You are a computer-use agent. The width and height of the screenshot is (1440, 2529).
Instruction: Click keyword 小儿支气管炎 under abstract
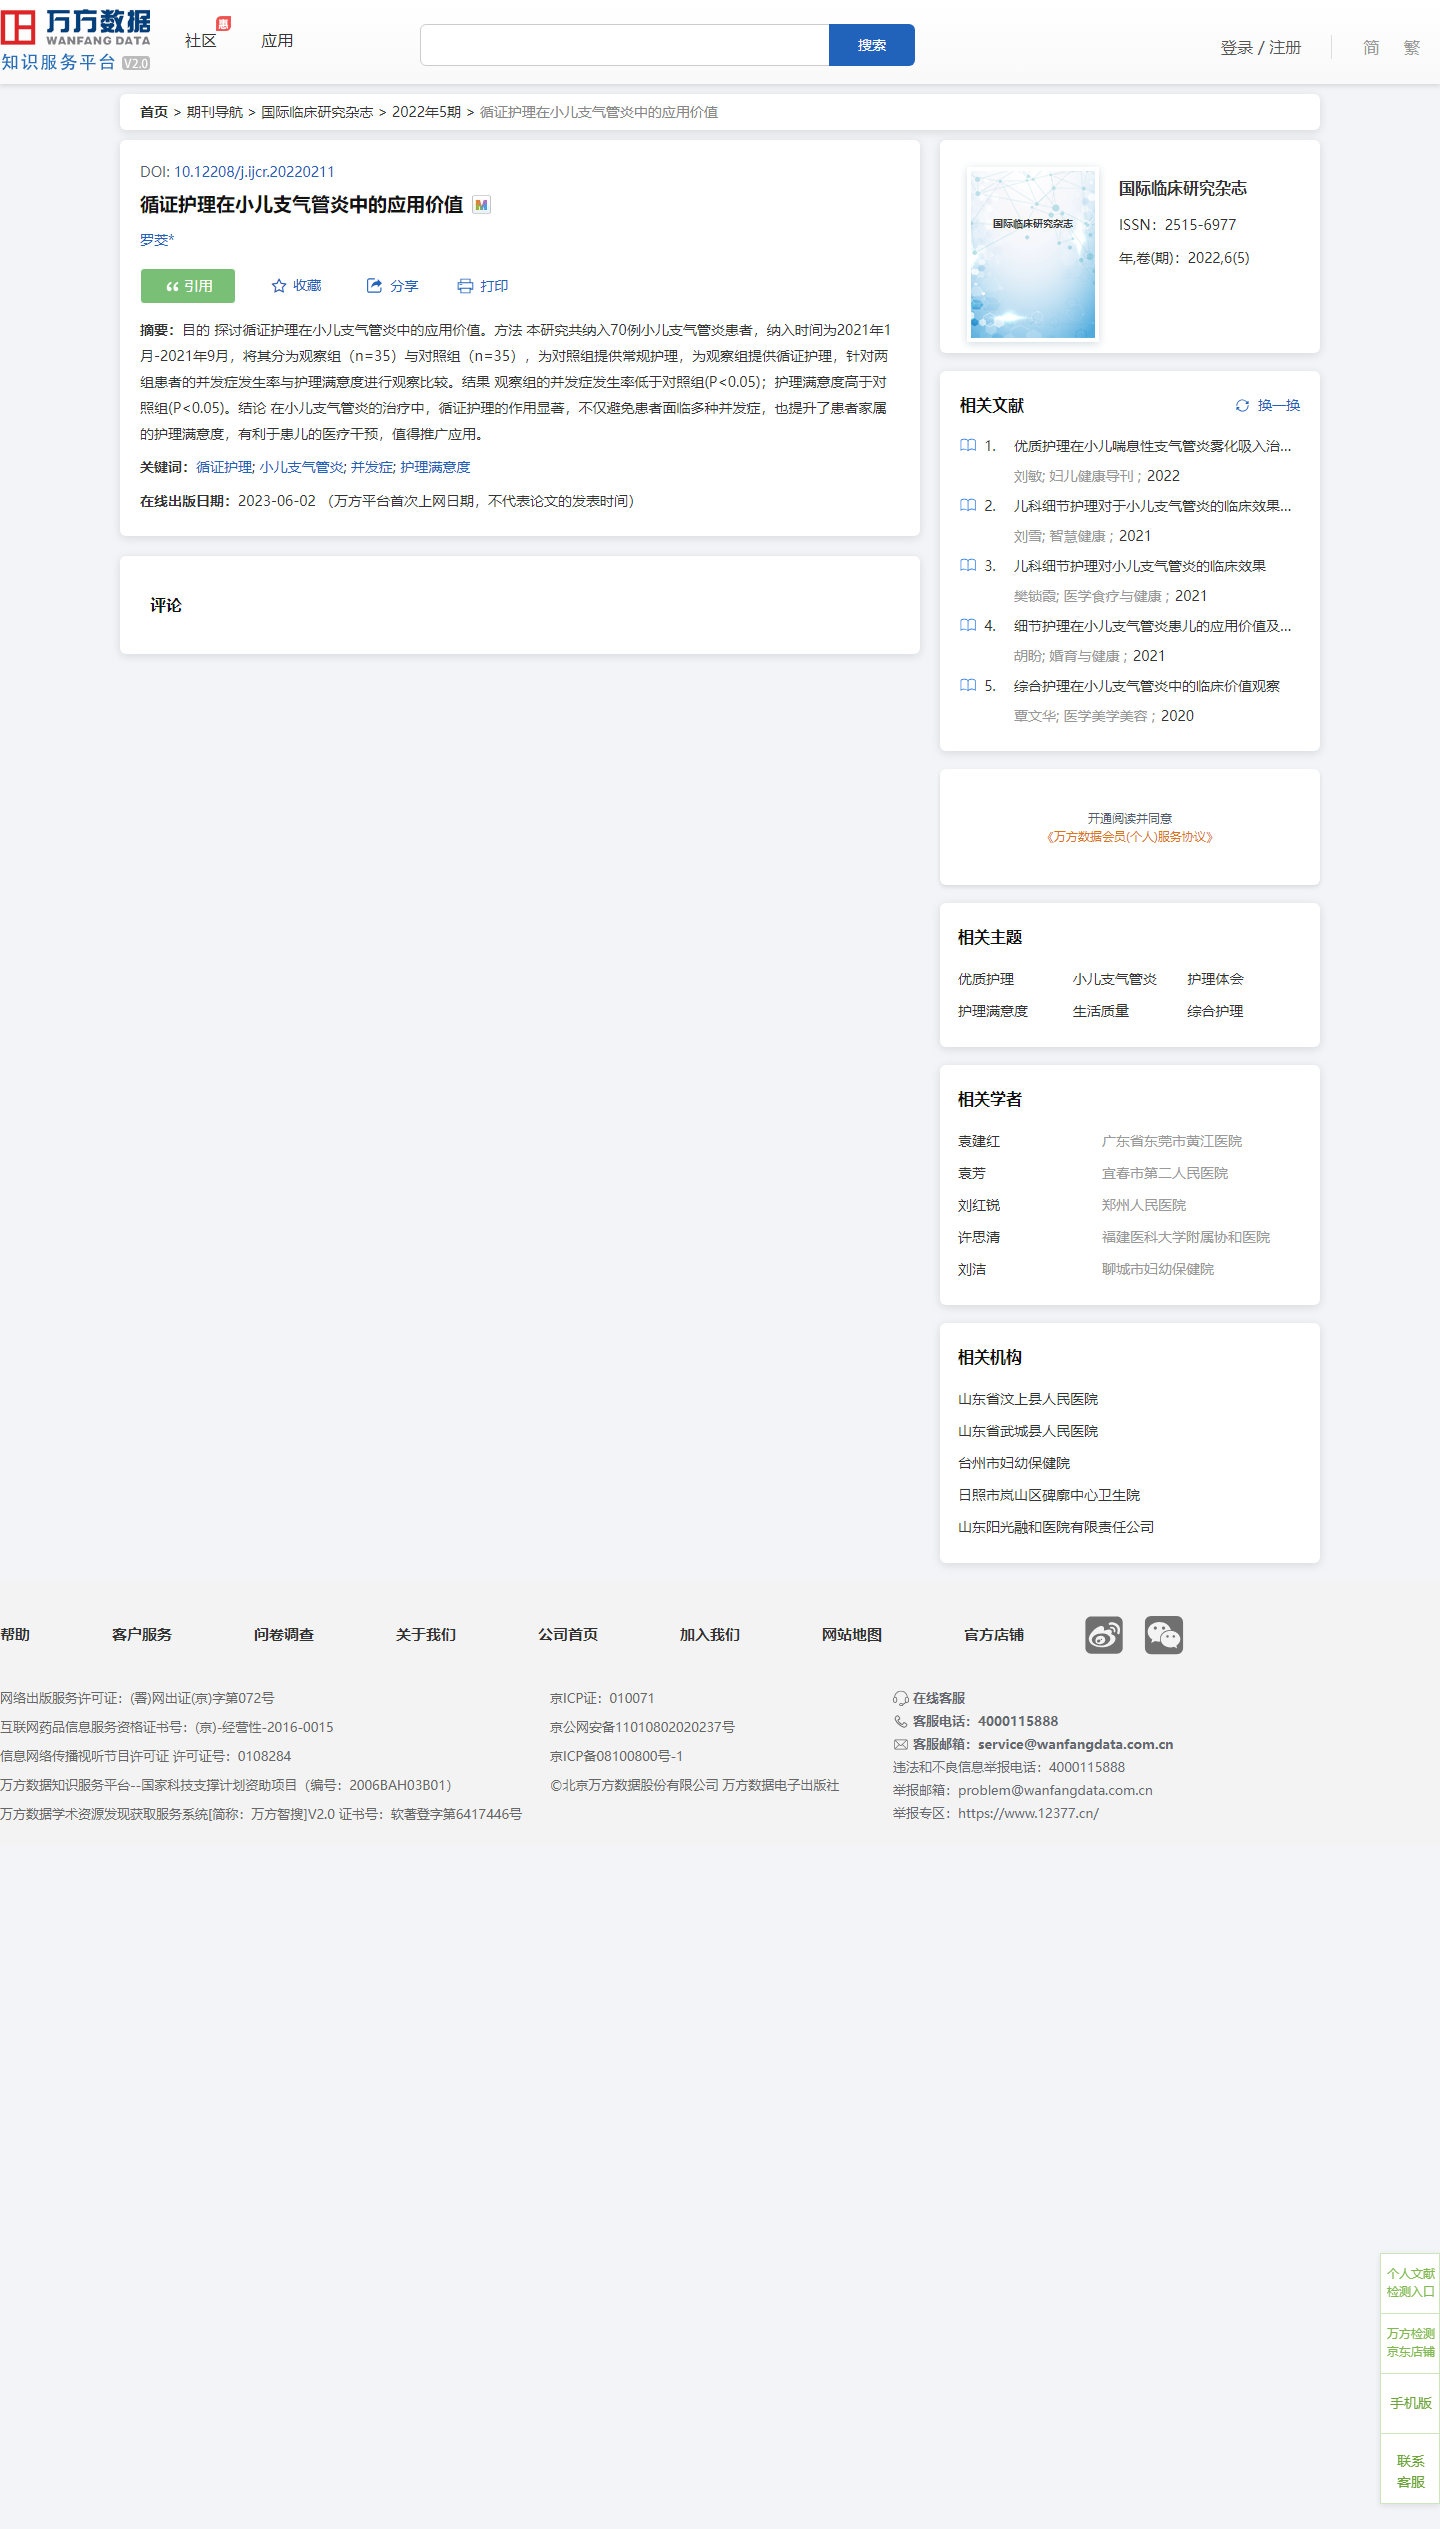(302, 467)
